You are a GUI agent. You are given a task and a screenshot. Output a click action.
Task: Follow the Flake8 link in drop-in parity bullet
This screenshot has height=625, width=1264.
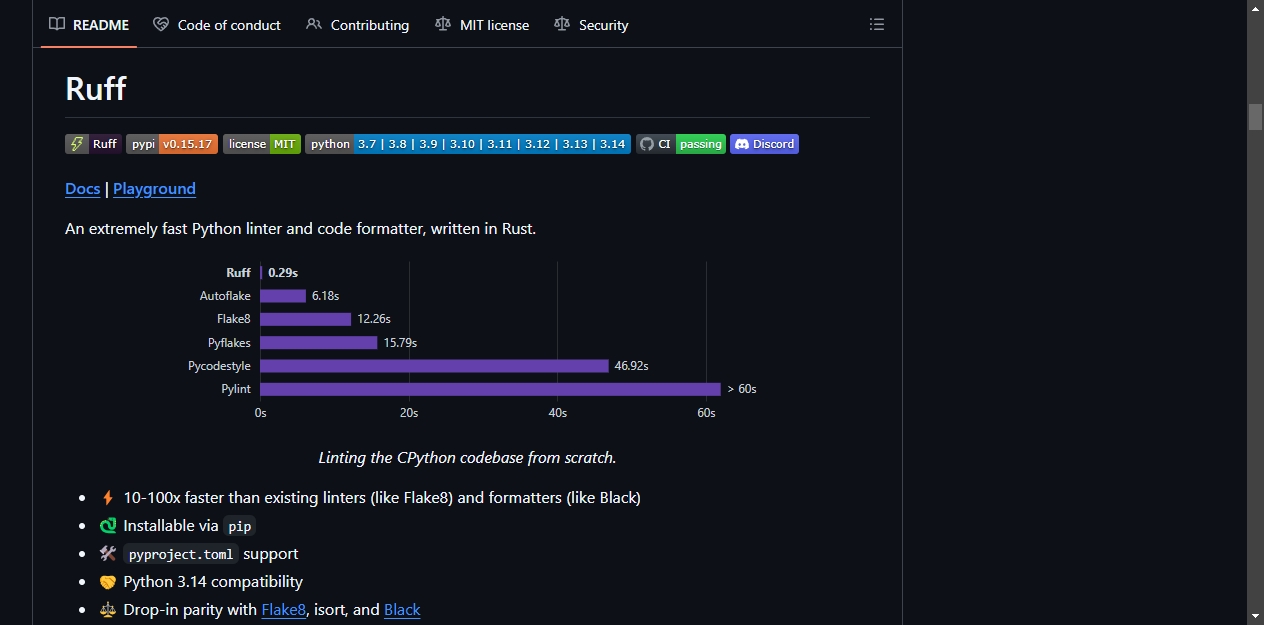pyautogui.click(x=284, y=609)
